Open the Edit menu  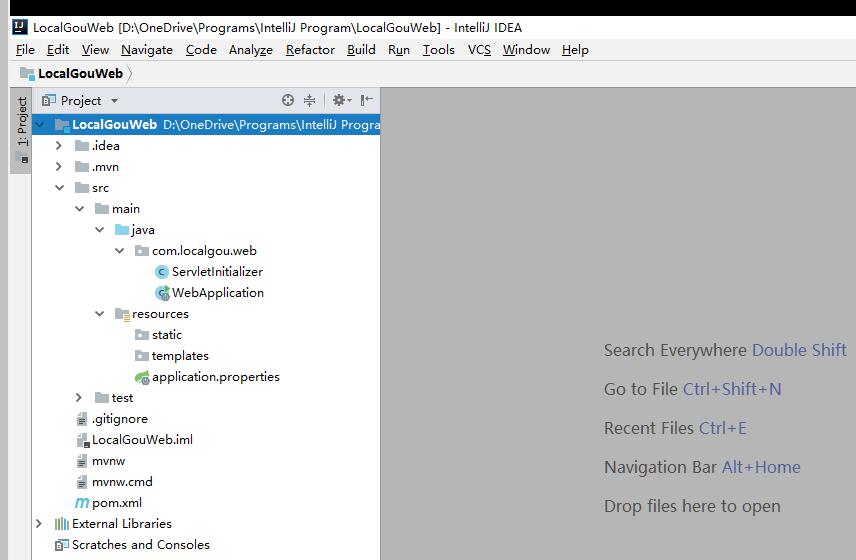[58, 50]
